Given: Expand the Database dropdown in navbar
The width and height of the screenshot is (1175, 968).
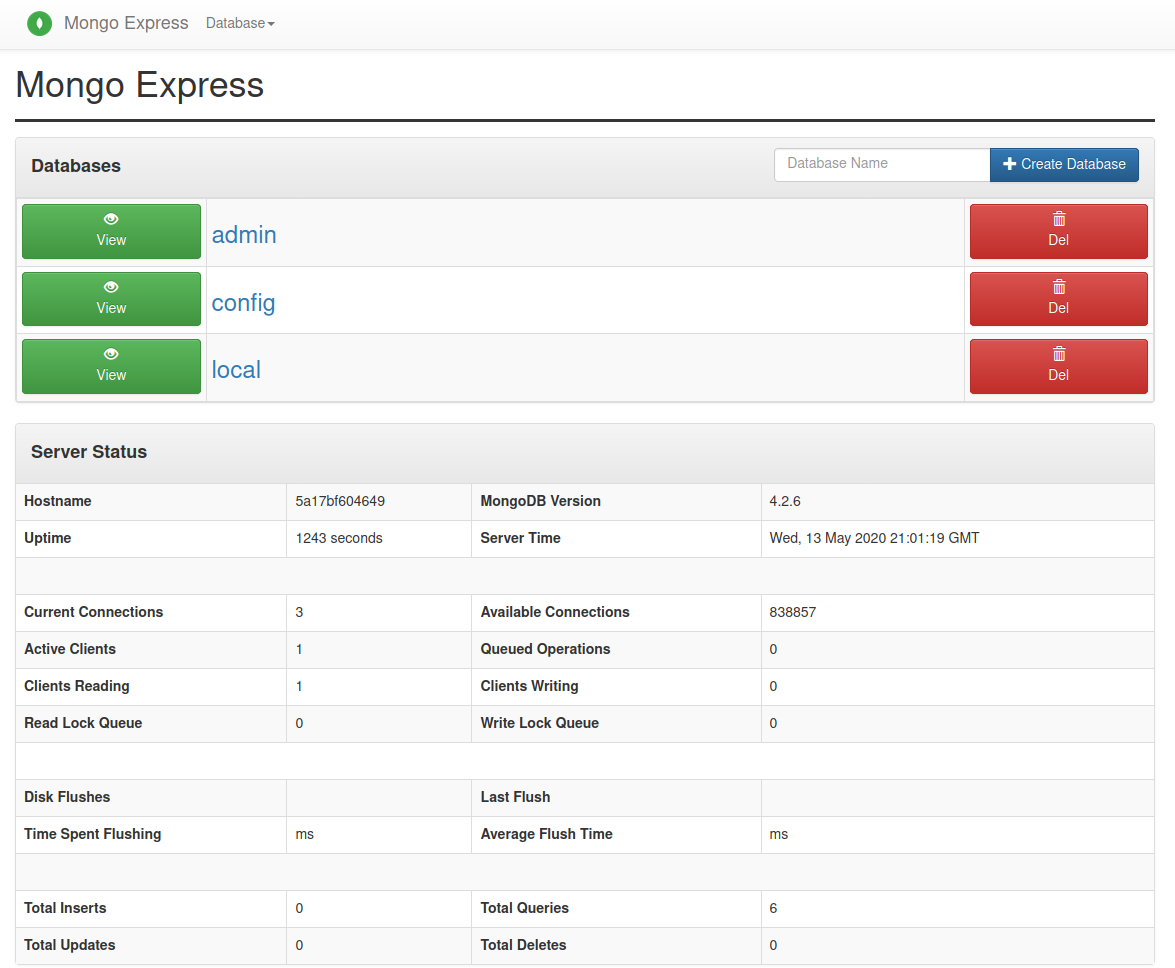Looking at the screenshot, I should (240, 23).
